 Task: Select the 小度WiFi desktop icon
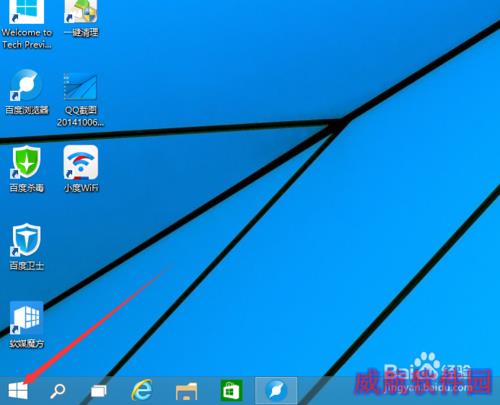[x=81, y=169]
